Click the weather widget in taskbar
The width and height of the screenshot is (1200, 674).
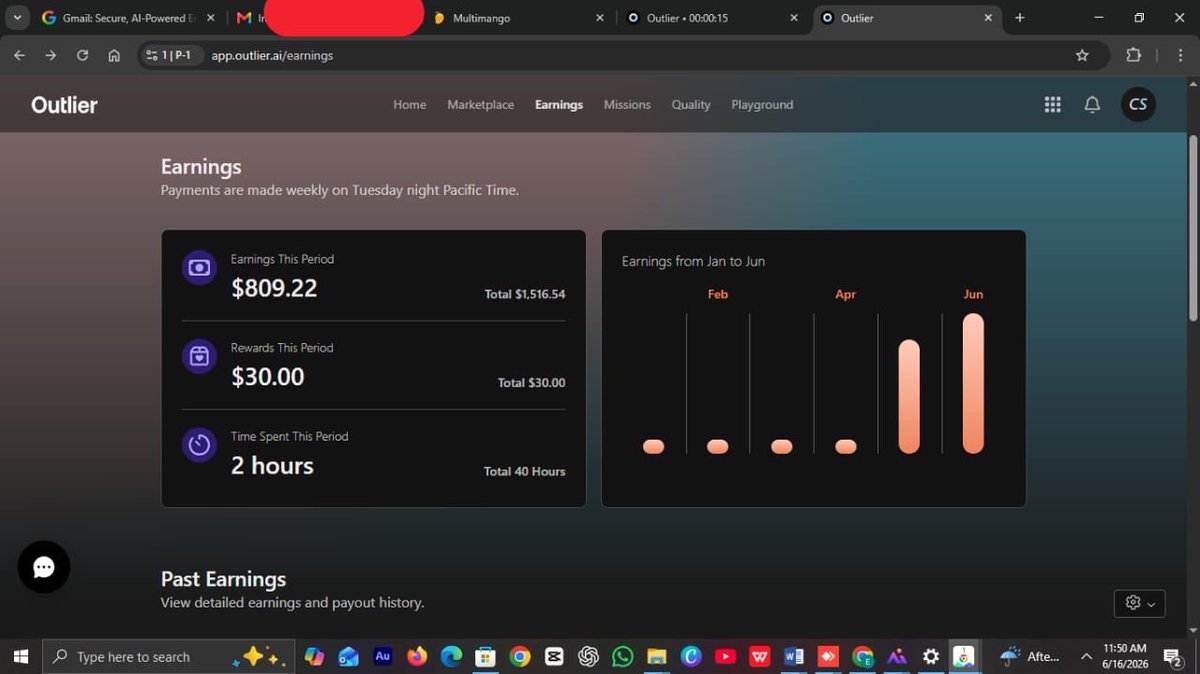(x=1031, y=656)
